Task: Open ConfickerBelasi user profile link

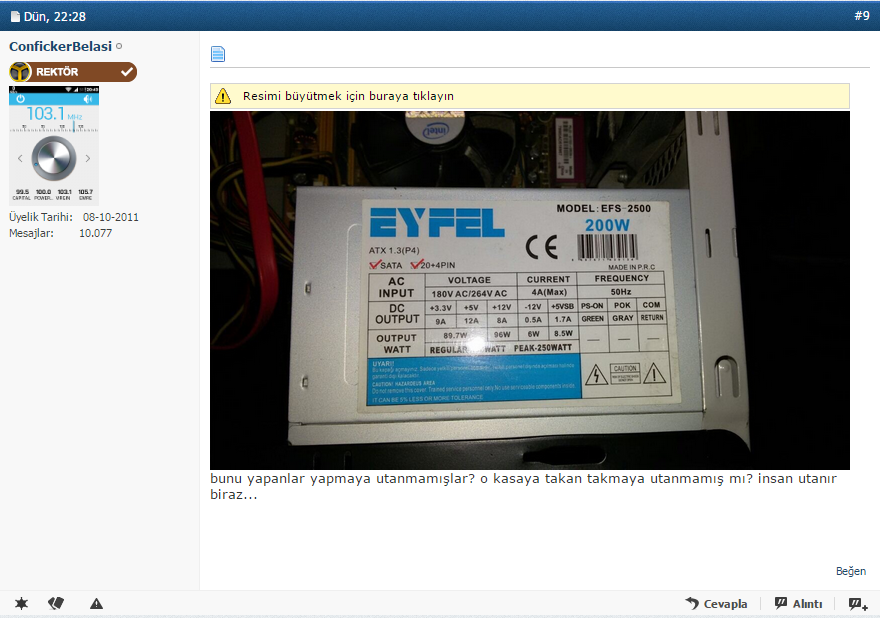Action: (61, 47)
